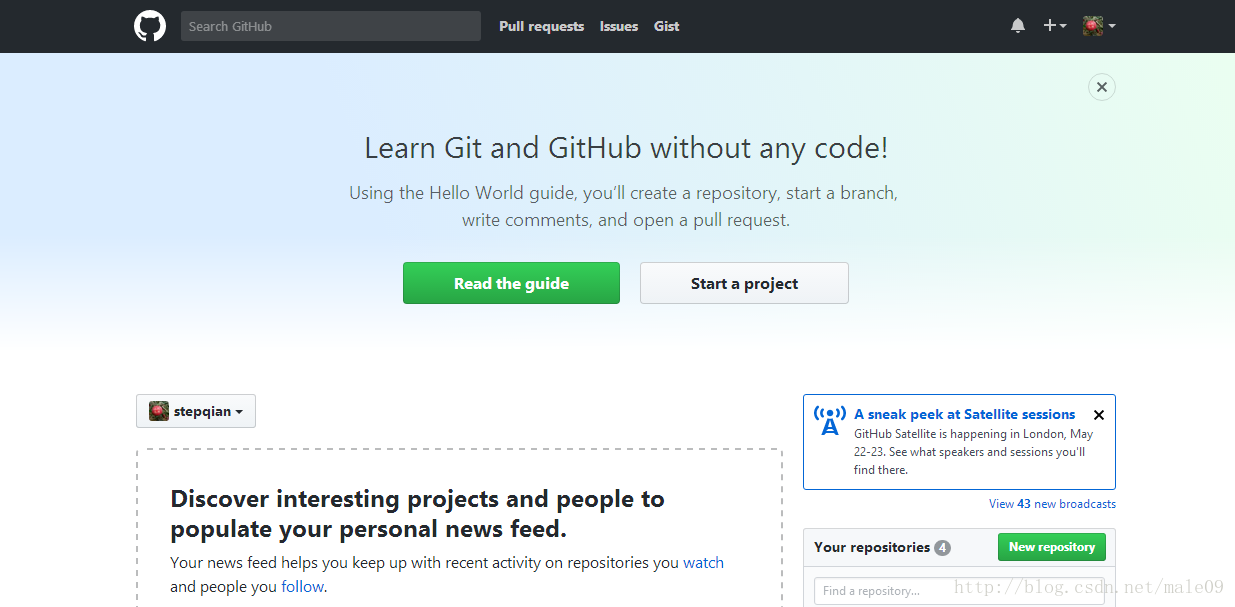Expand the stepqian account switcher
The width and height of the screenshot is (1235, 607).
coord(196,411)
